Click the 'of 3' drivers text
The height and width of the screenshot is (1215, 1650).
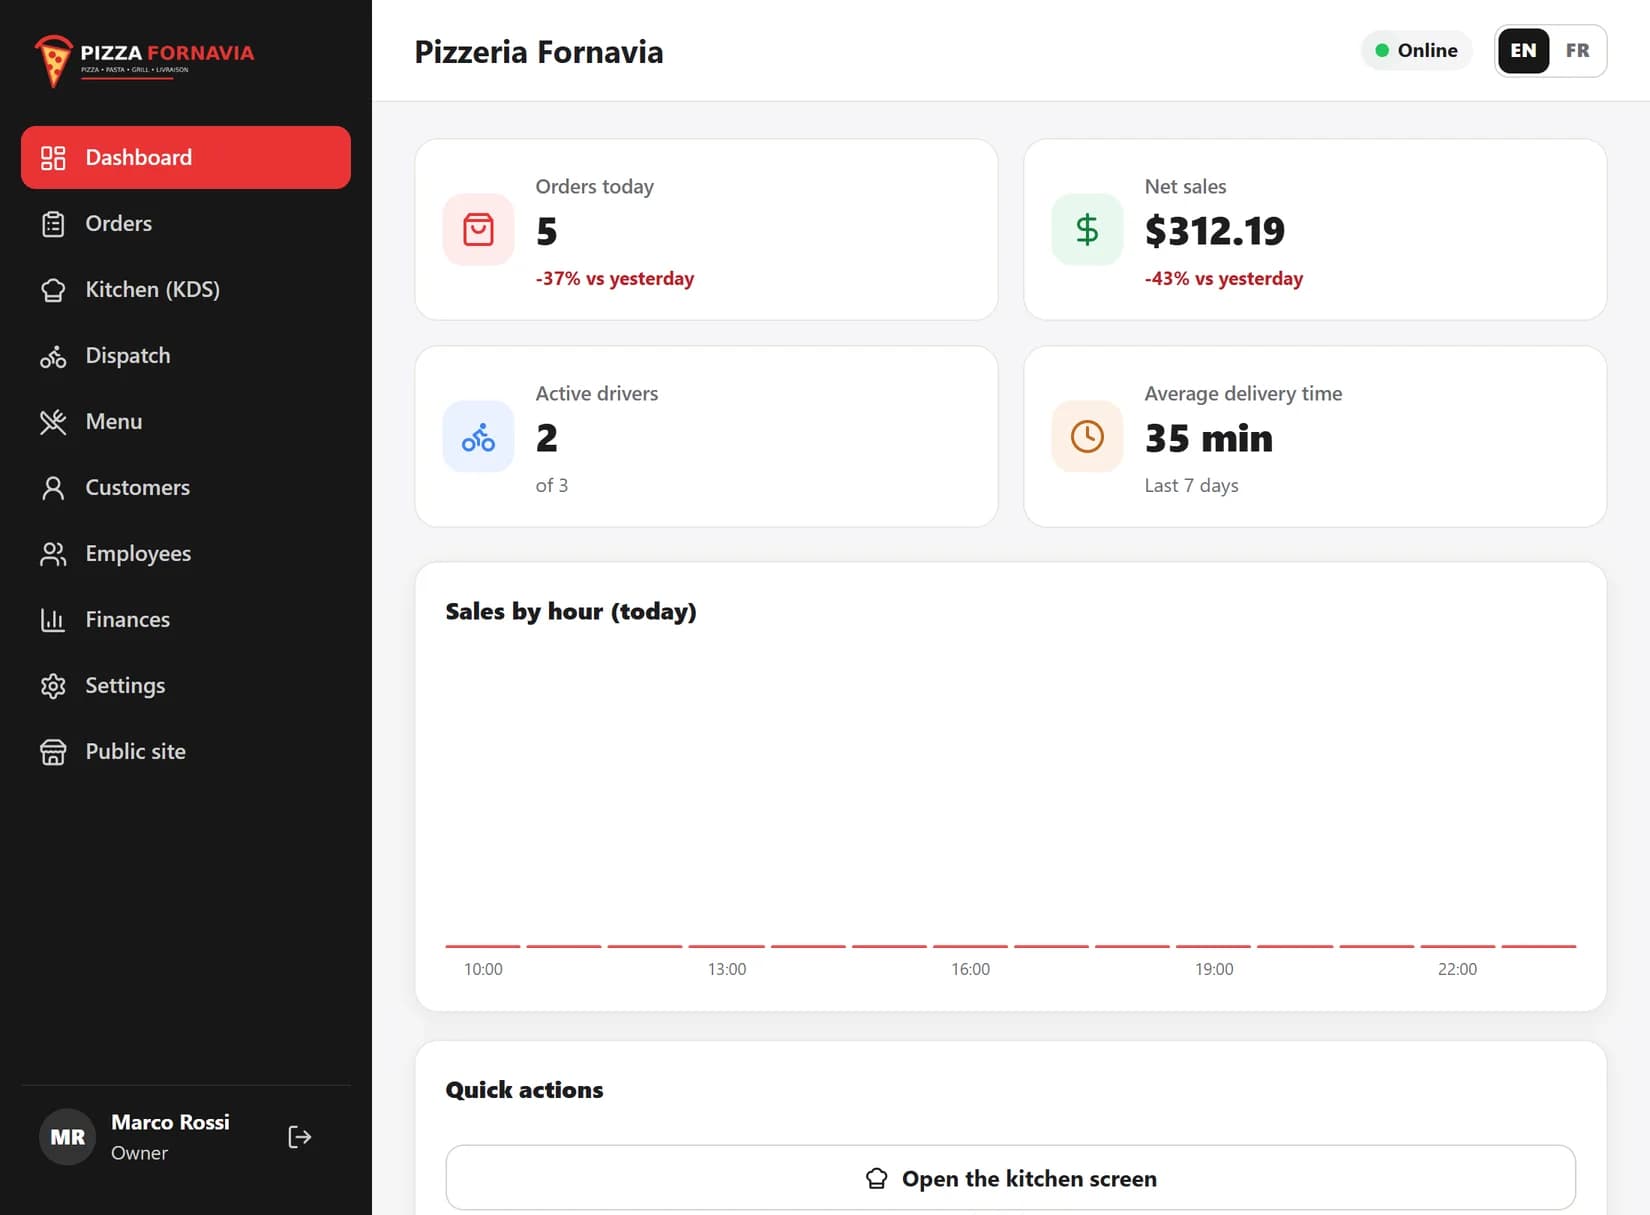click(x=552, y=486)
